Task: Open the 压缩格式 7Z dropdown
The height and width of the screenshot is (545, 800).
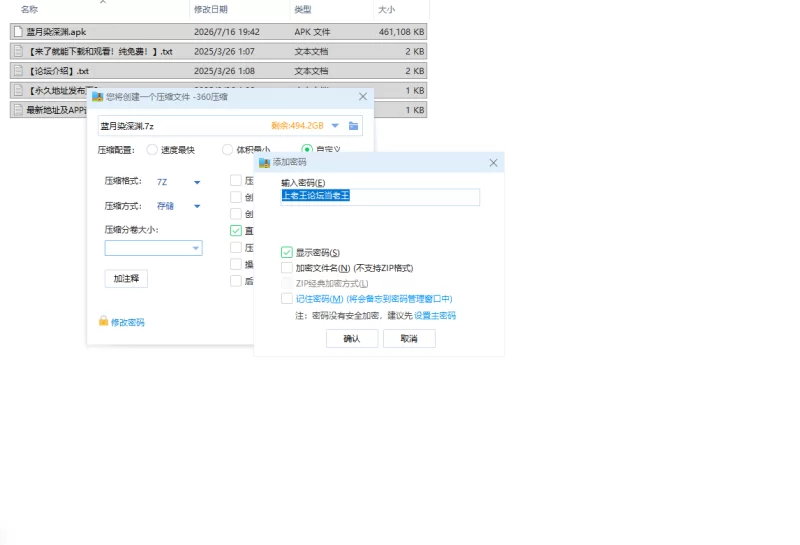Action: click(197, 182)
